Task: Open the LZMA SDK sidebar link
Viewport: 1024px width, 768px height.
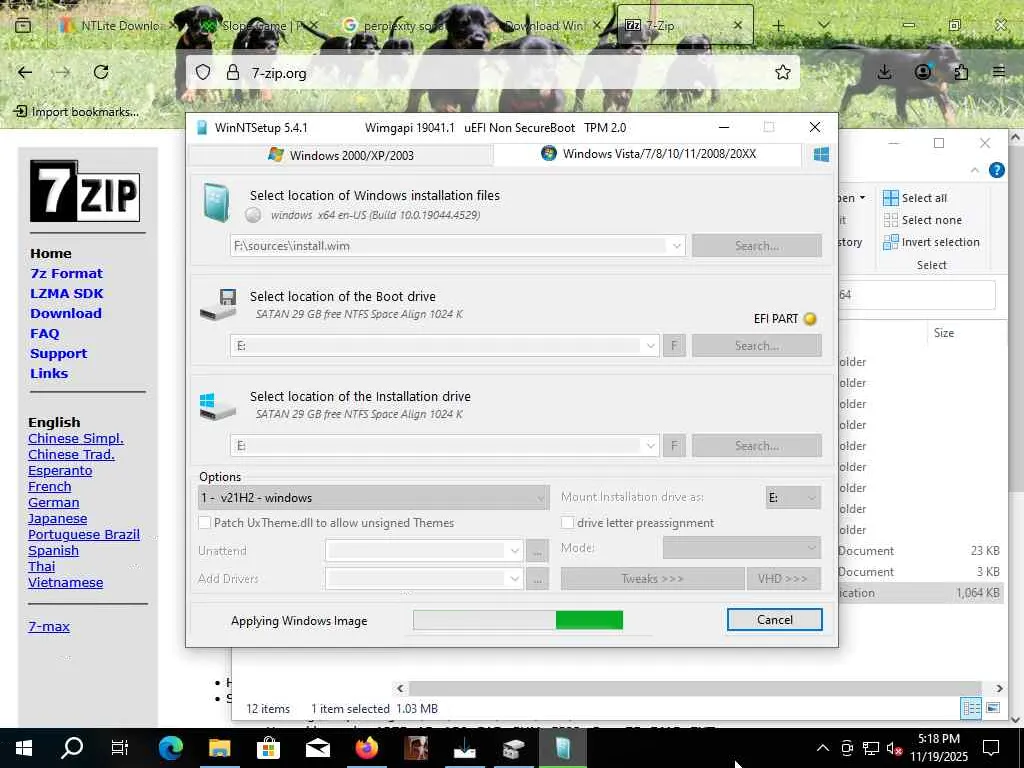Action: click(x=67, y=294)
